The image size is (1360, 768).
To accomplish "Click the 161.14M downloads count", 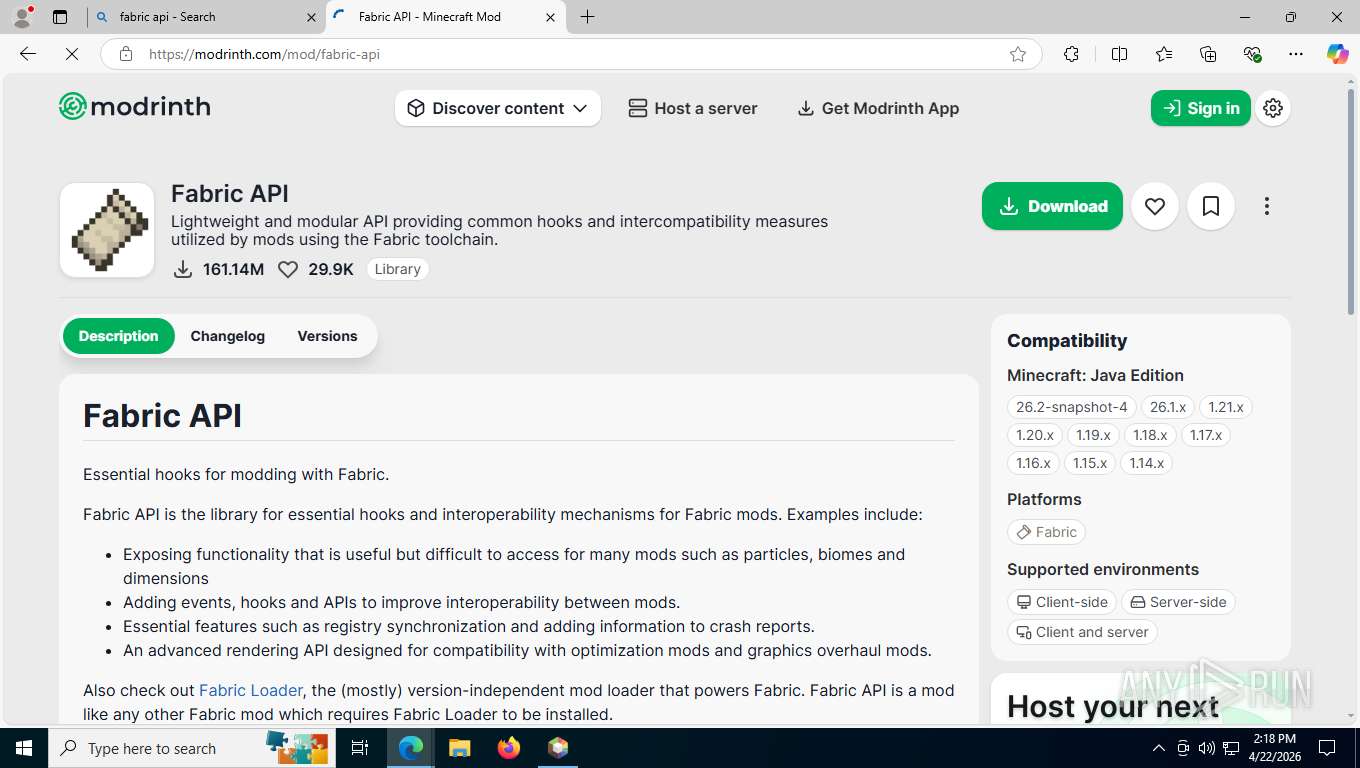I will [219, 269].
